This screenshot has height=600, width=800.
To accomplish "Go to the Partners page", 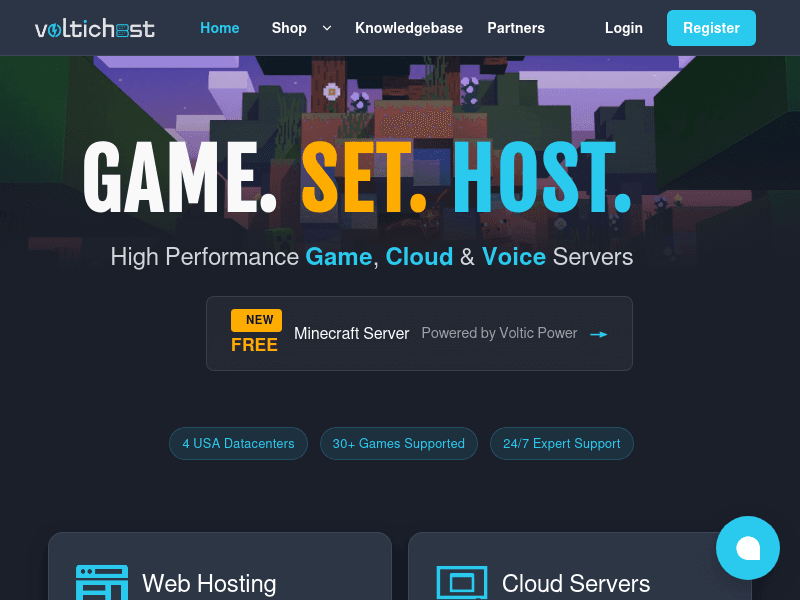I will point(516,28).
